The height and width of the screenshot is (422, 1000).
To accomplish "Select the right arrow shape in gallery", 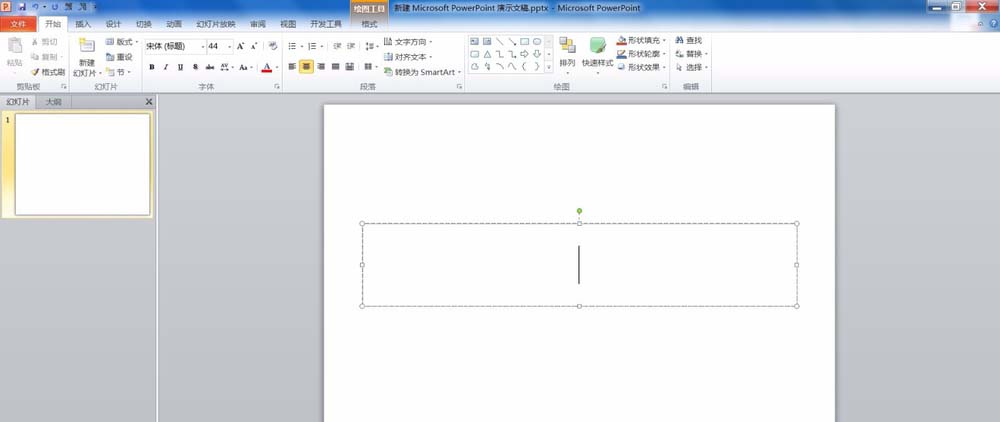I will point(524,54).
